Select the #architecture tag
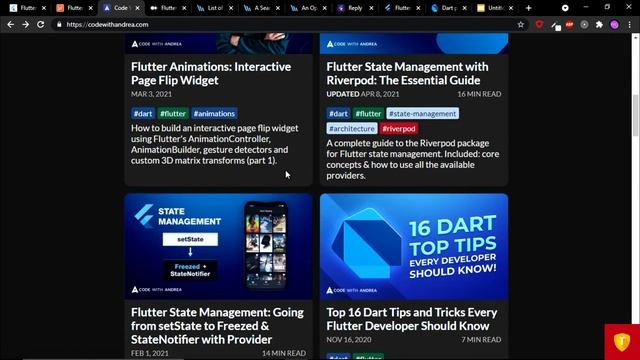Viewport: 640px width, 360px height. pyautogui.click(x=352, y=129)
